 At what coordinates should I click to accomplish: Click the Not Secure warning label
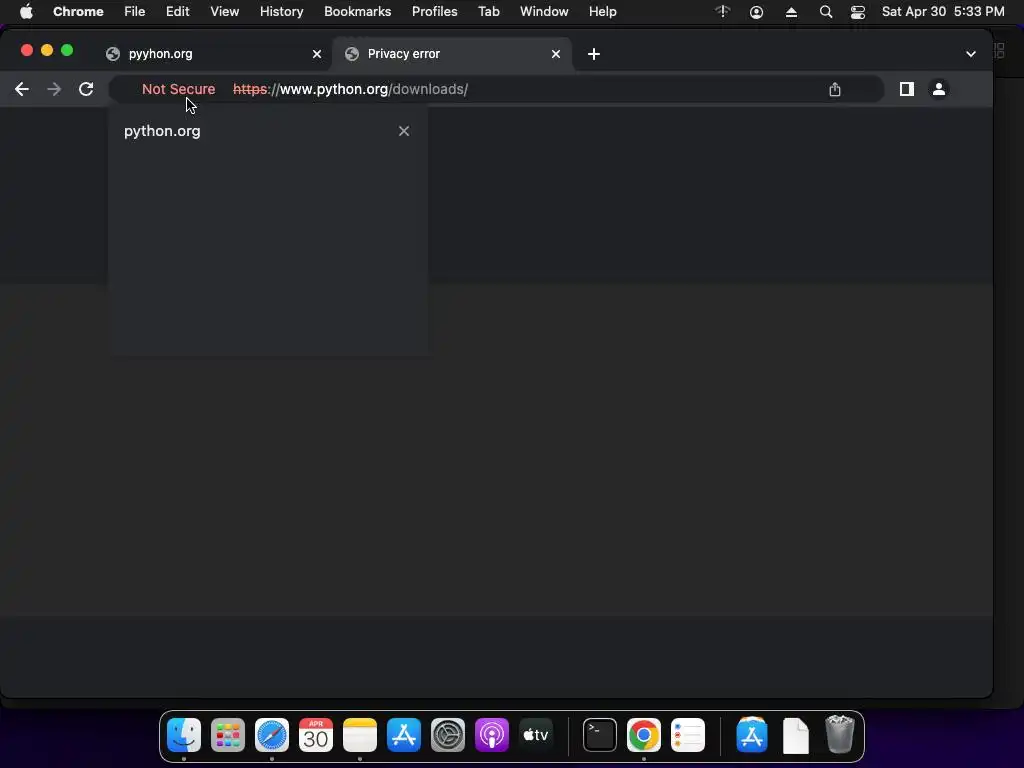tap(178, 89)
